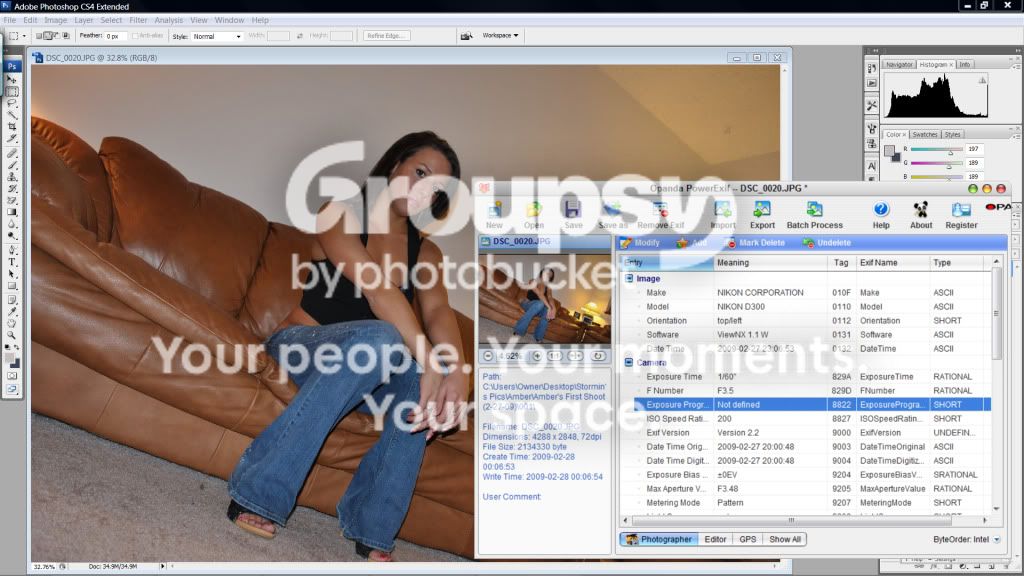Screen dimensions: 1024x576
Task: Toggle Edit in Quick Mask Mode
Action: (x=12, y=376)
